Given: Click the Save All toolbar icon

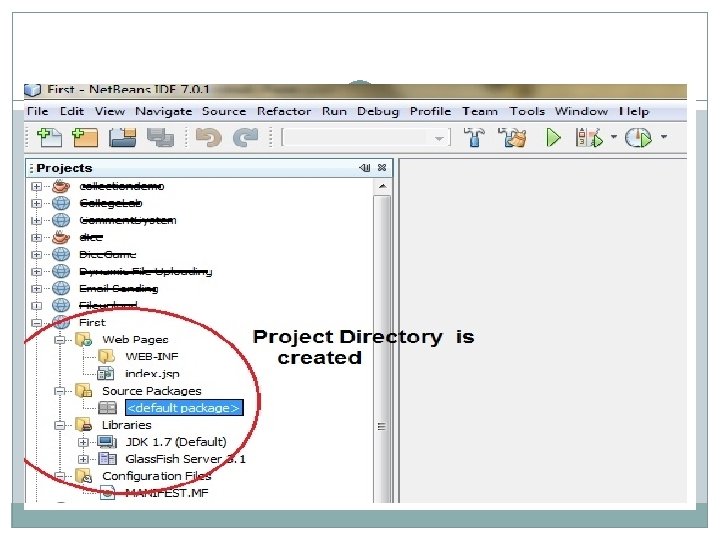Looking at the screenshot, I should (x=160, y=137).
